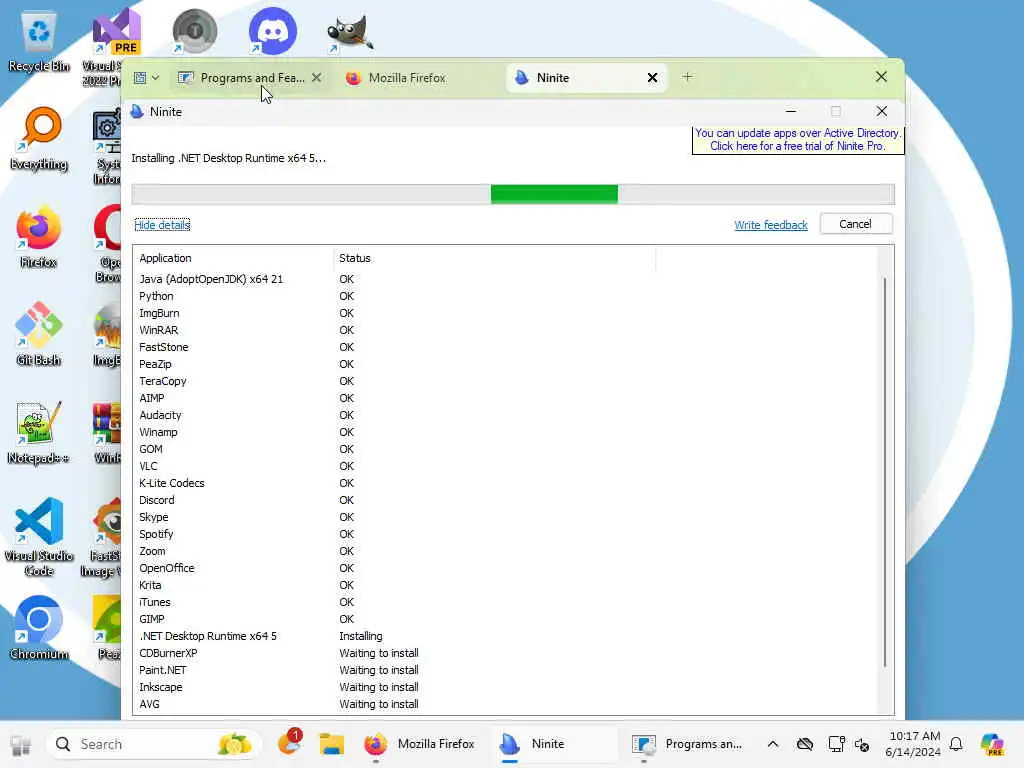Open Notepad++ desktop shortcut
This screenshot has width=1024, height=768.
tap(39, 432)
